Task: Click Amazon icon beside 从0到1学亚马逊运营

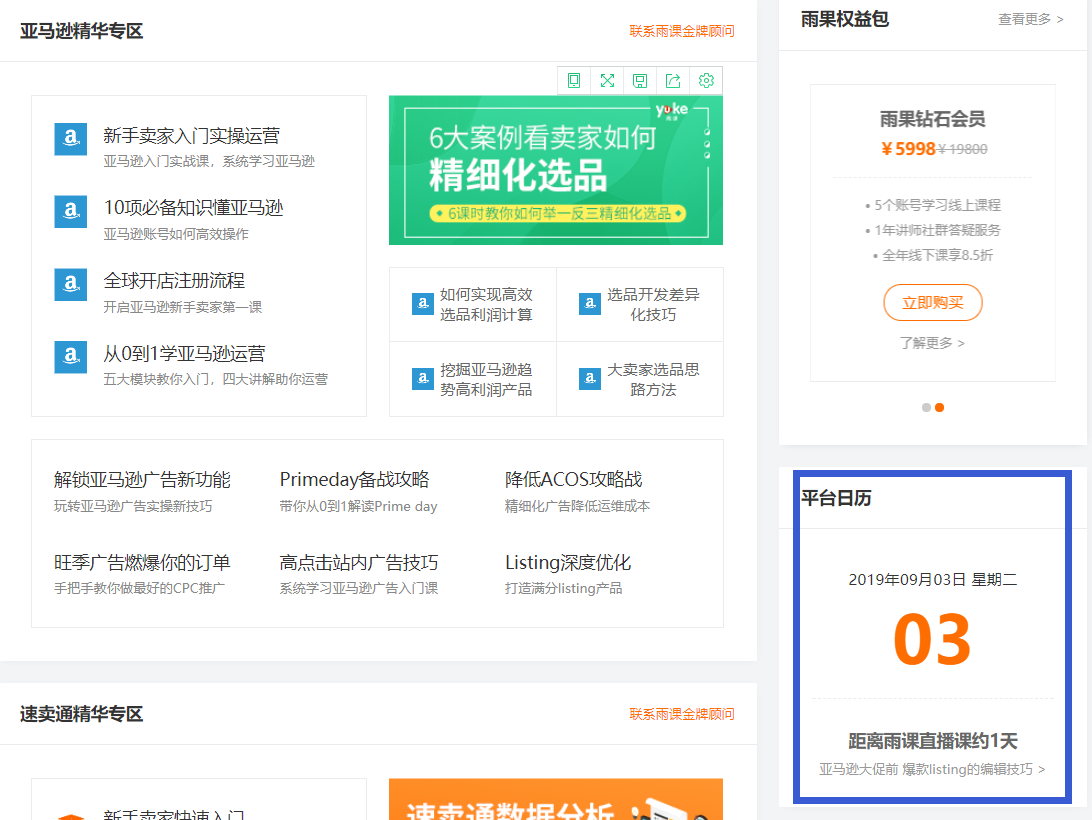Action: pyautogui.click(x=71, y=357)
